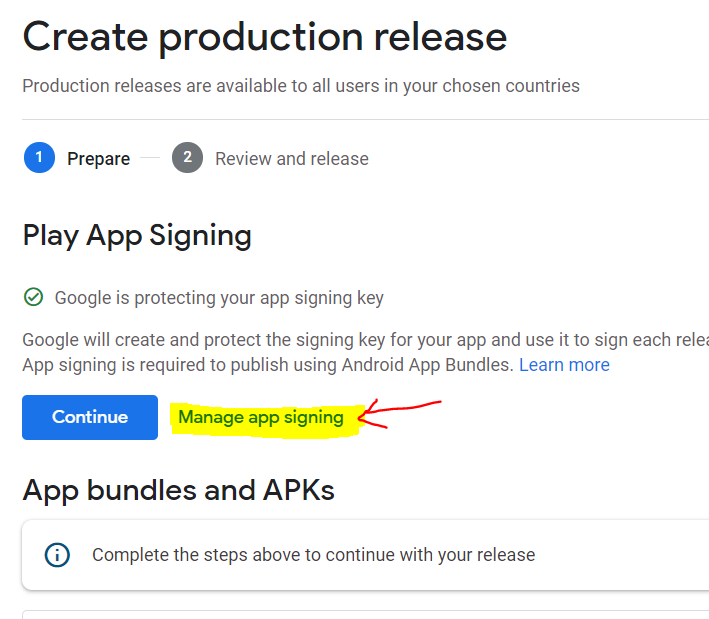
Task: Click the step 1 number circle
Action: click(x=39, y=158)
